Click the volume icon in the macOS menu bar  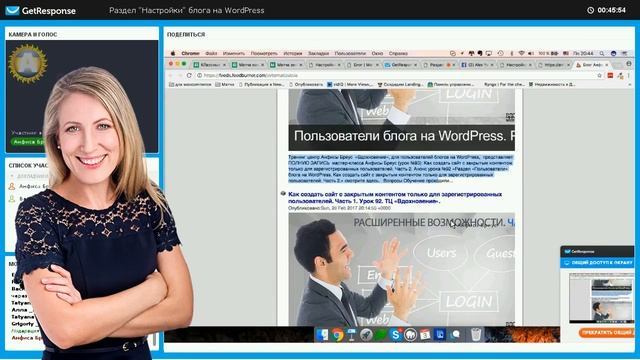531,53
